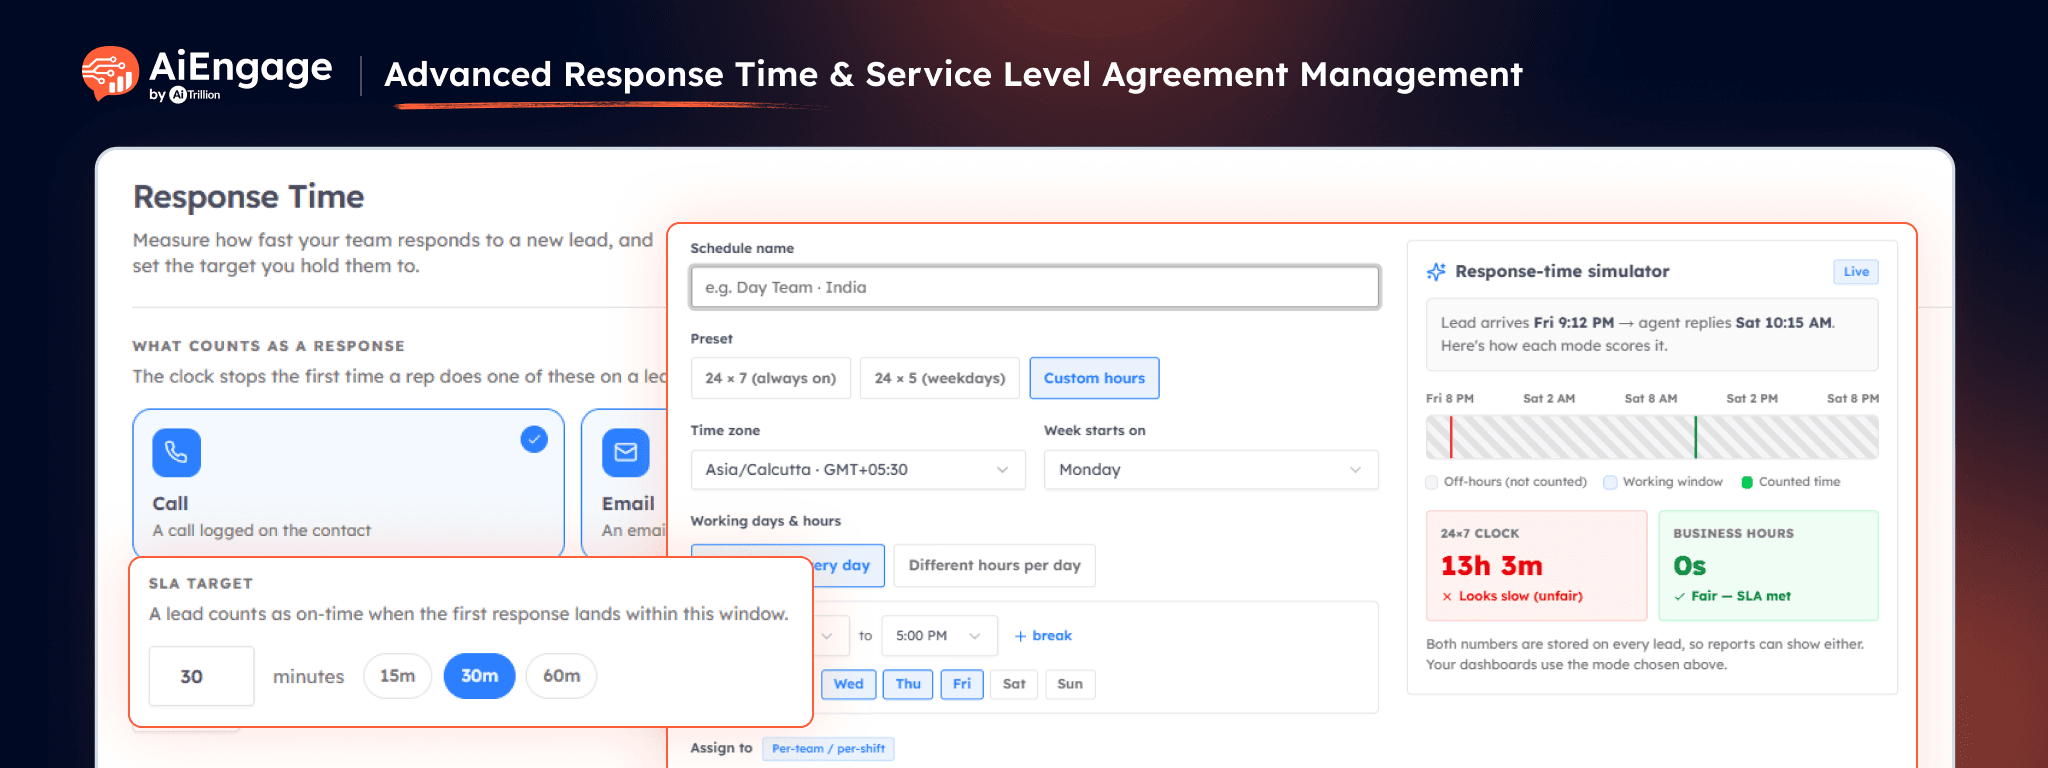Screen dimensions: 2048x768
Task: Click the Response-time simulator sparkle icon
Action: [x=1436, y=272]
